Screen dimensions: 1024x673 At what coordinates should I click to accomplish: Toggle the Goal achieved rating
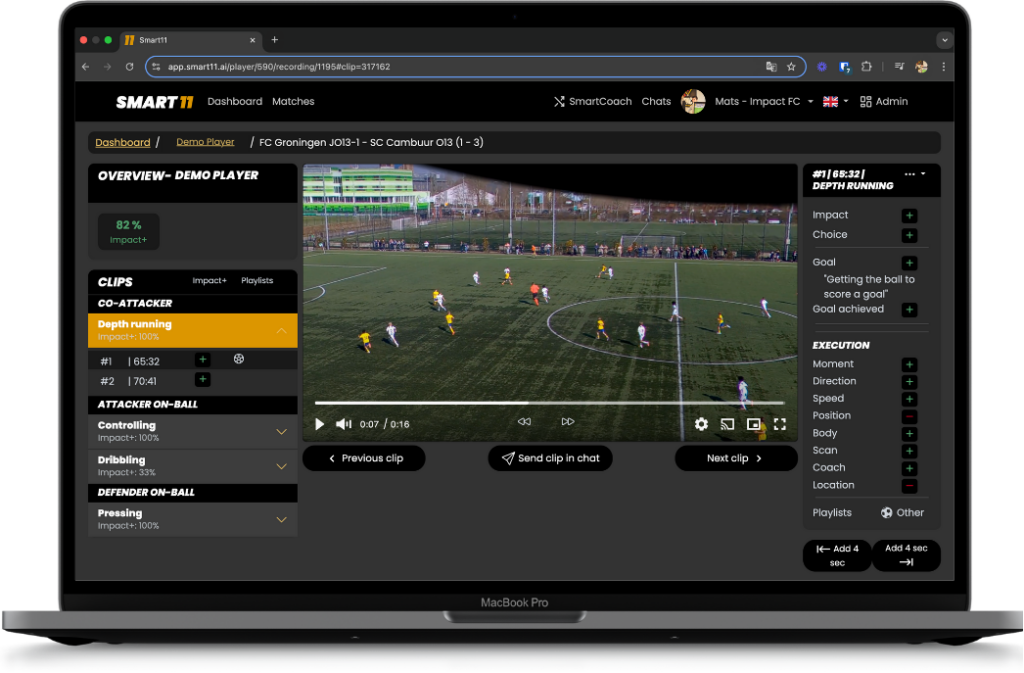909,309
